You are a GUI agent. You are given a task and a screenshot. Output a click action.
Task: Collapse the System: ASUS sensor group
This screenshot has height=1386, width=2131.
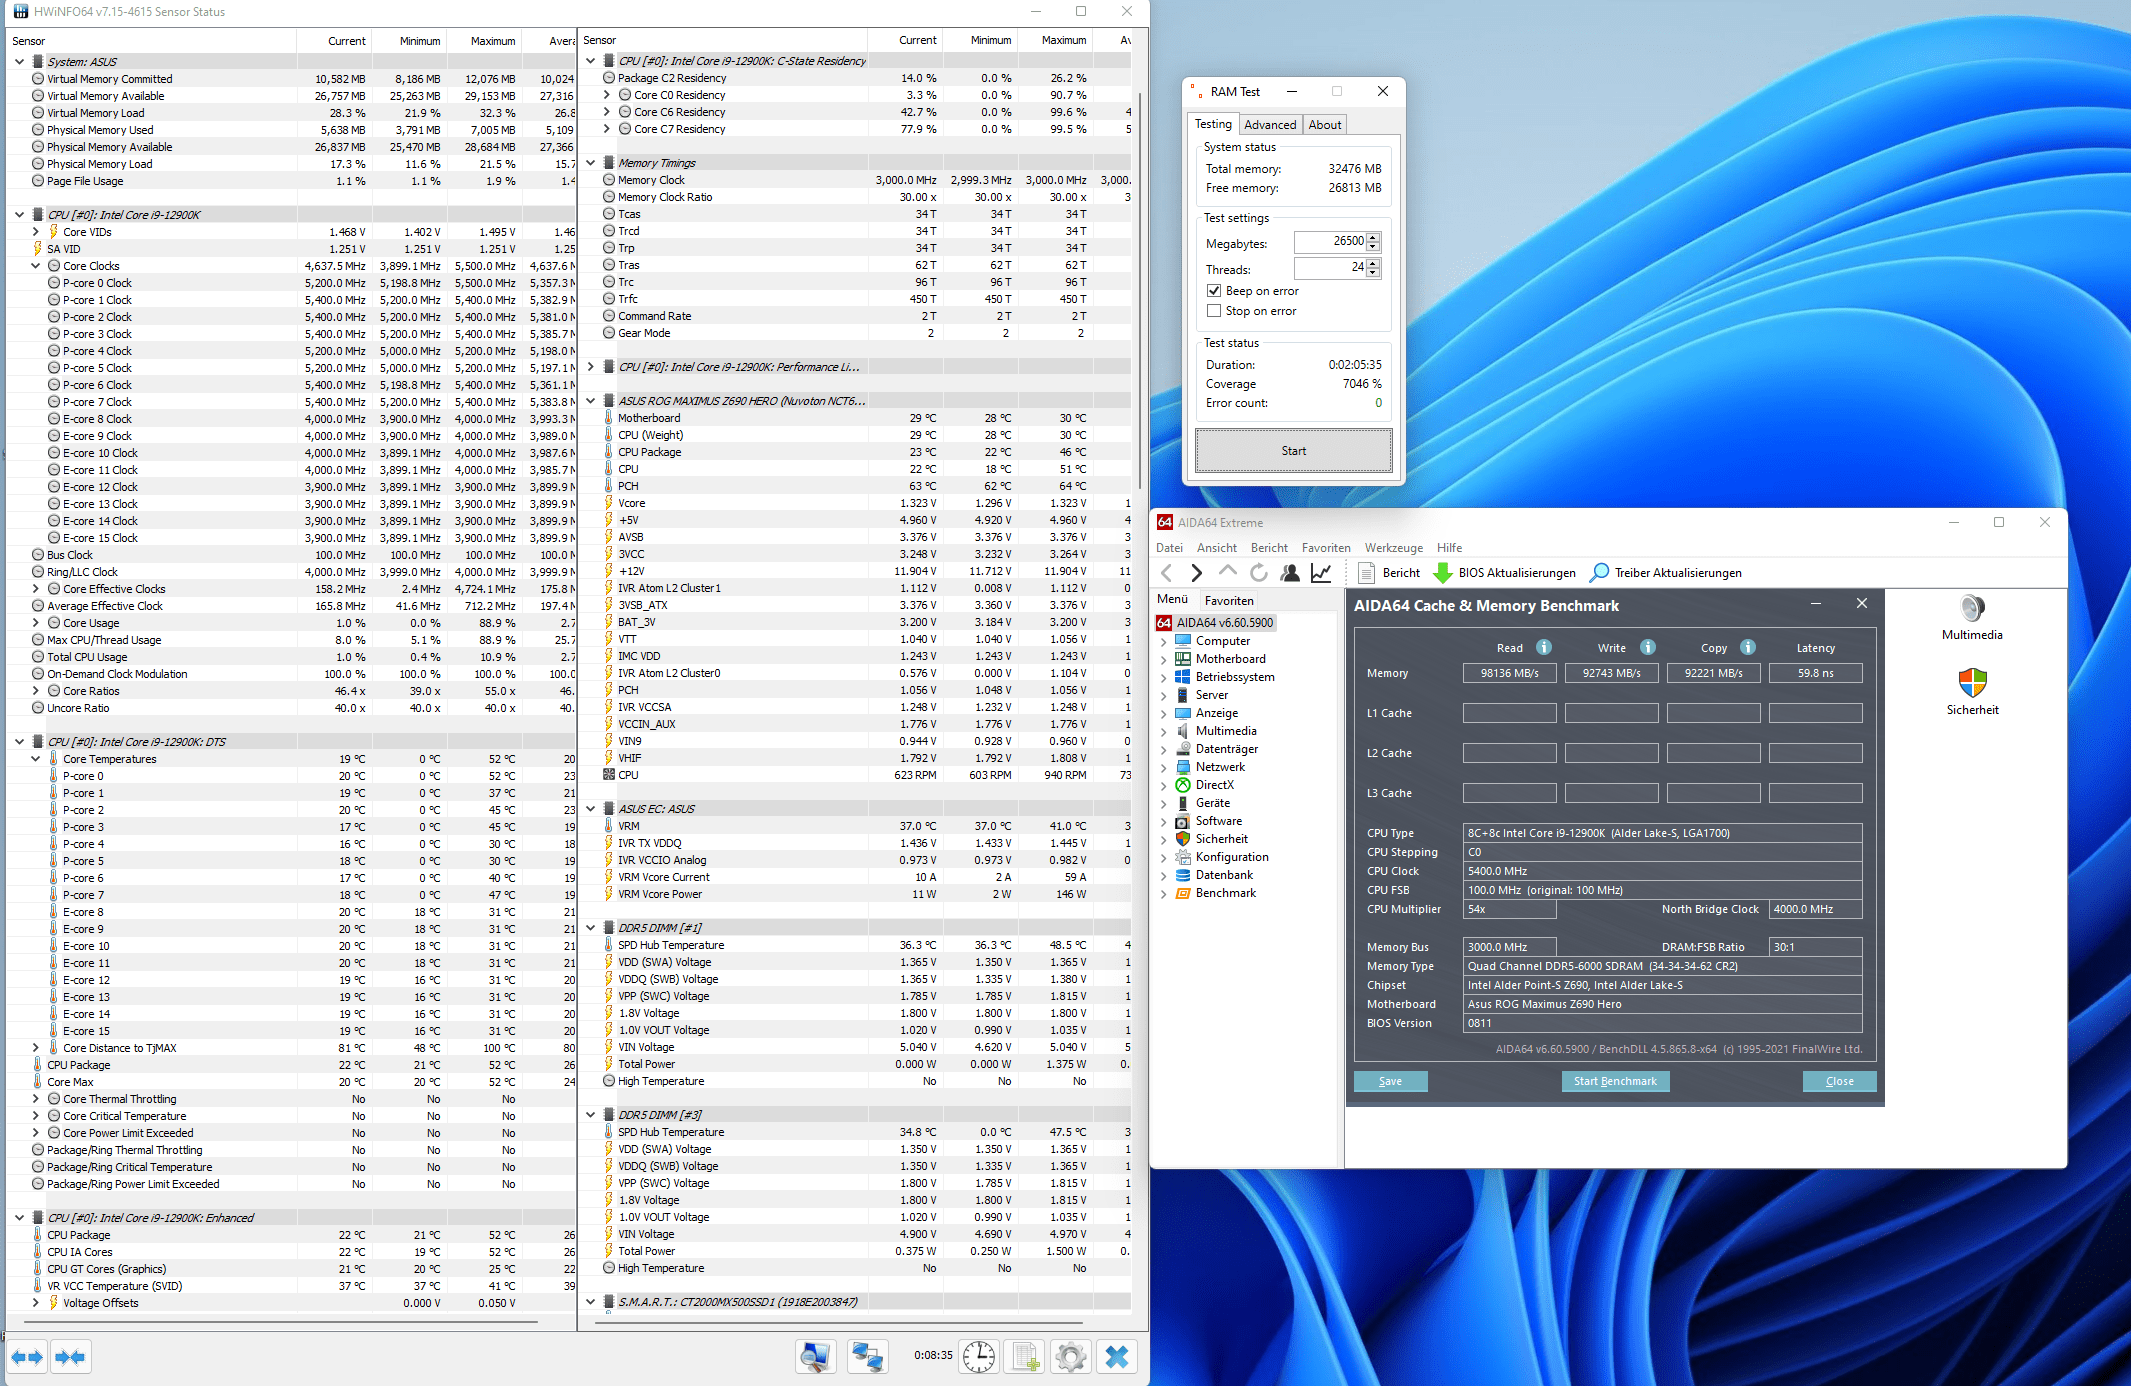(x=19, y=62)
